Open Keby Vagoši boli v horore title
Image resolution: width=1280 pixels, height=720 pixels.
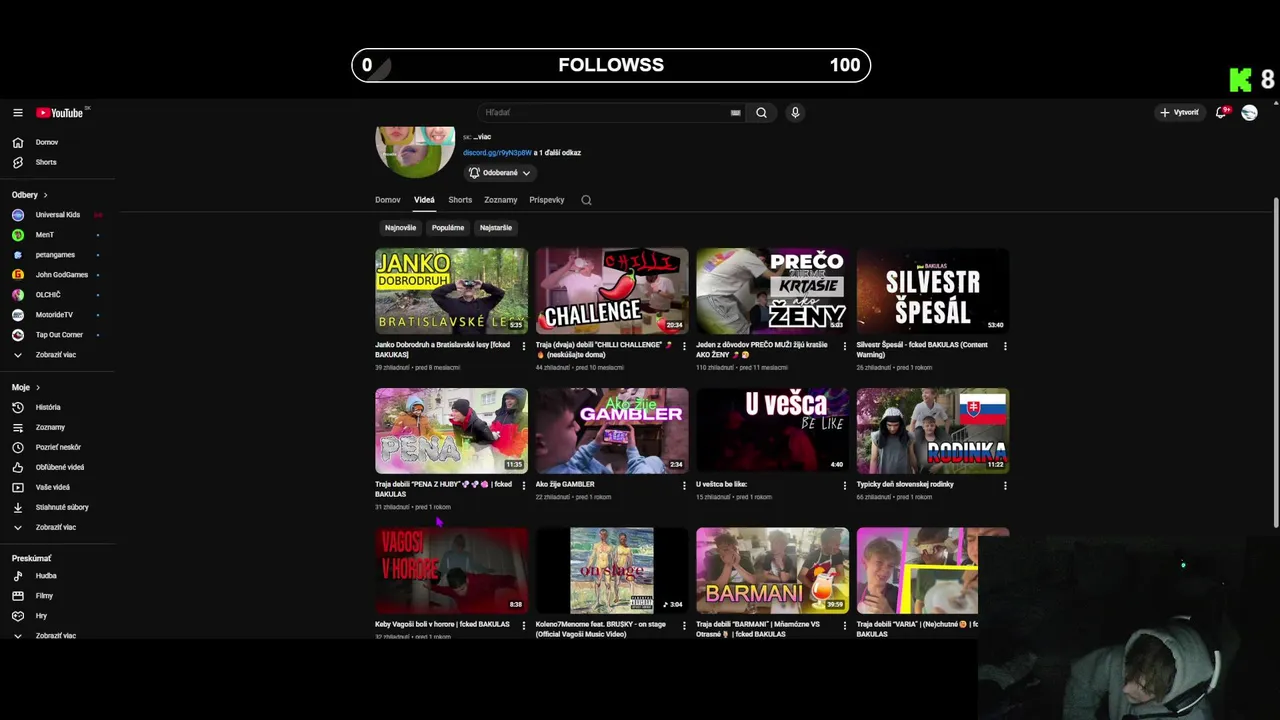pos(442,624)
